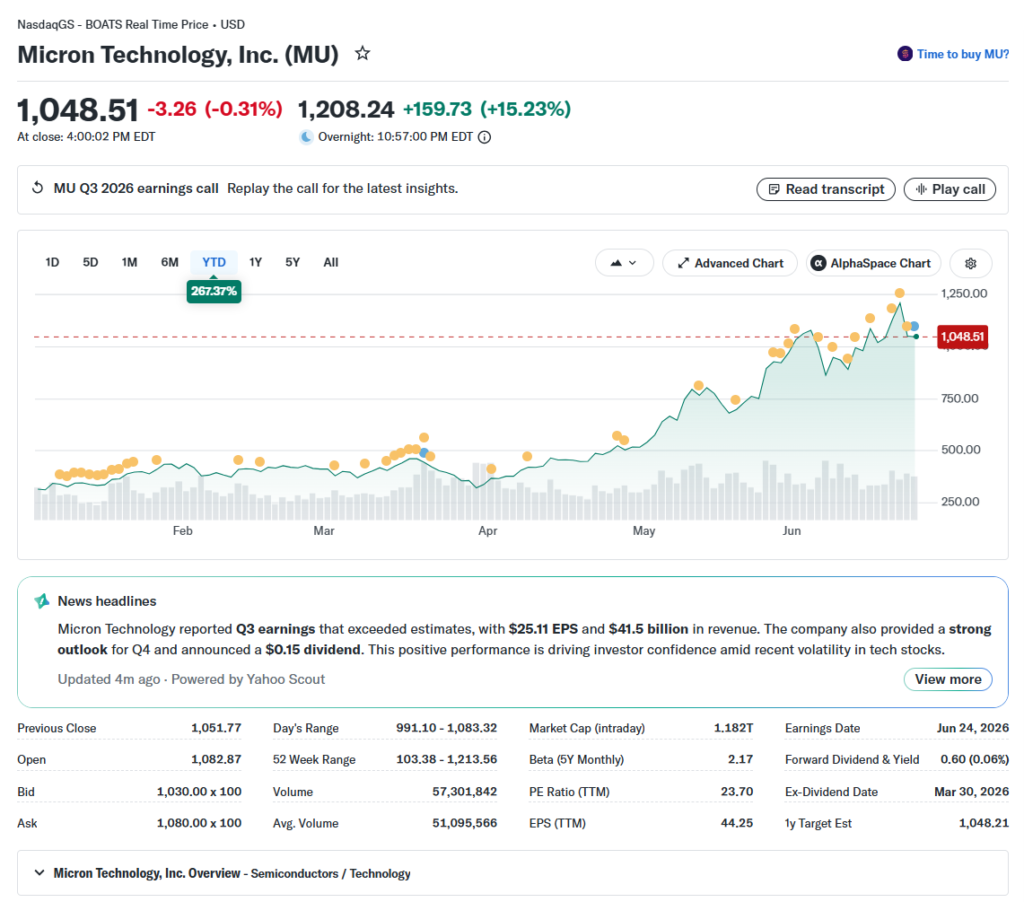Select Previous Close value 1,051.77
This screenshot has height=902, width=1024.
(x=216, y=728)
